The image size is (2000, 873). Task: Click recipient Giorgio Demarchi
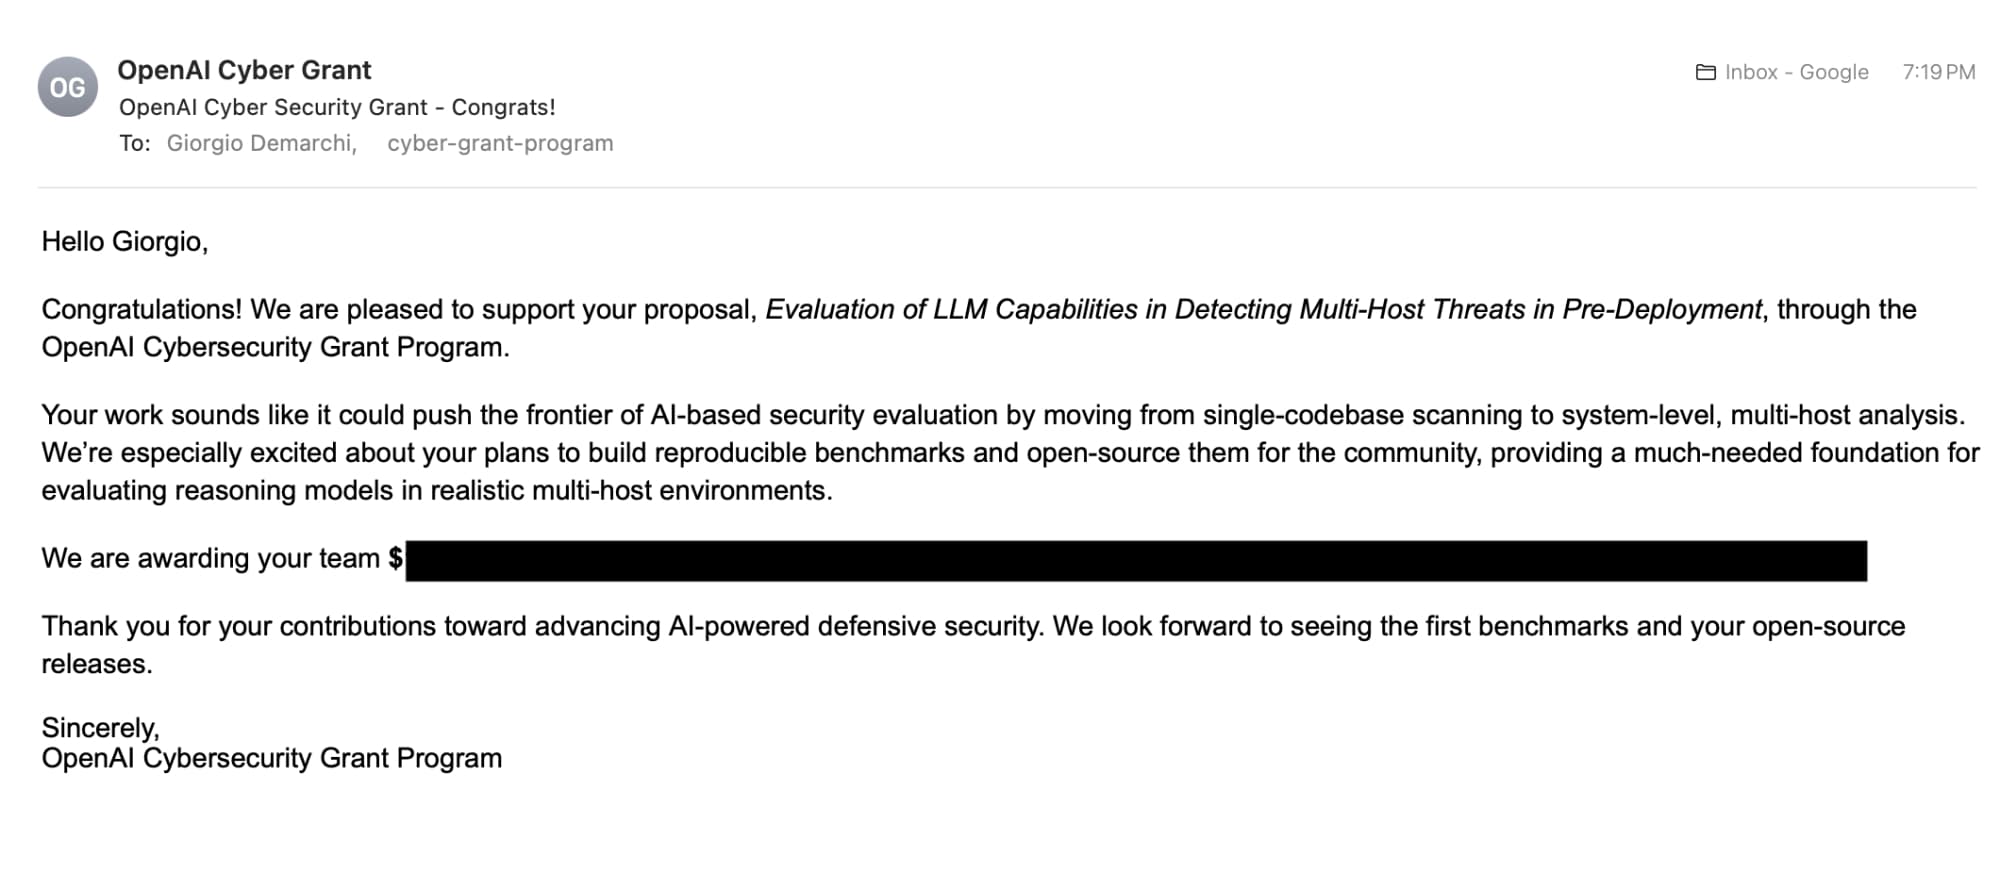click(x=260, y=143)
